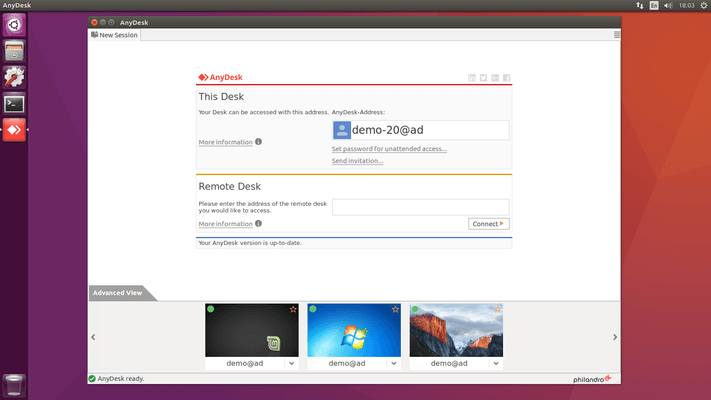Open the LinkedIn share icon
Image resolution: width=711 pixels, height=400 pixels.
tap(472, 78)
